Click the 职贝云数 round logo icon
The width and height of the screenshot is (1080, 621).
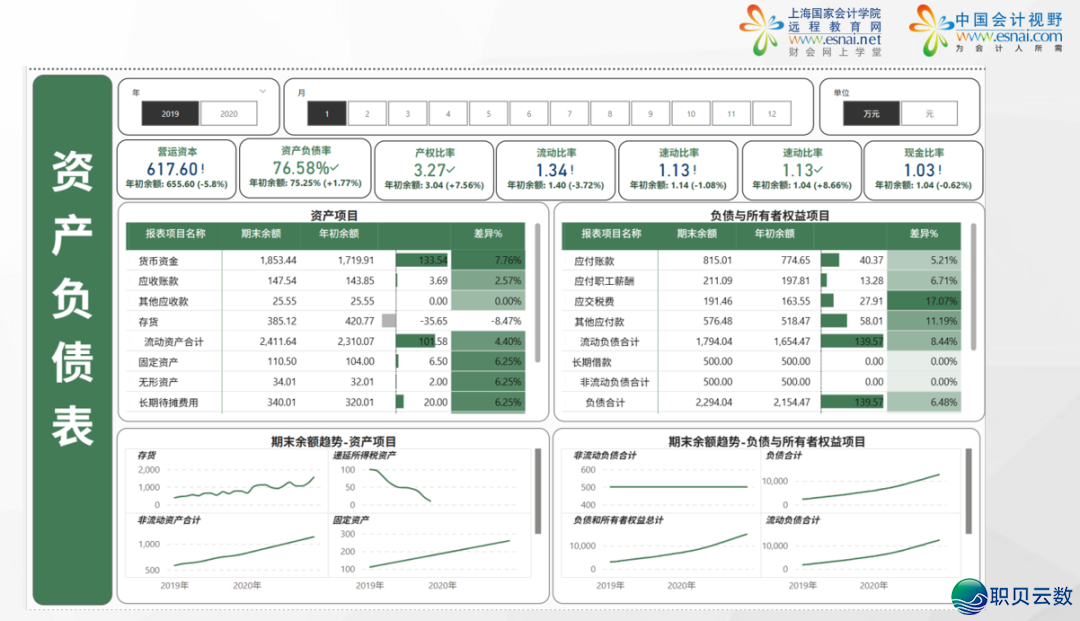[967, 596]
